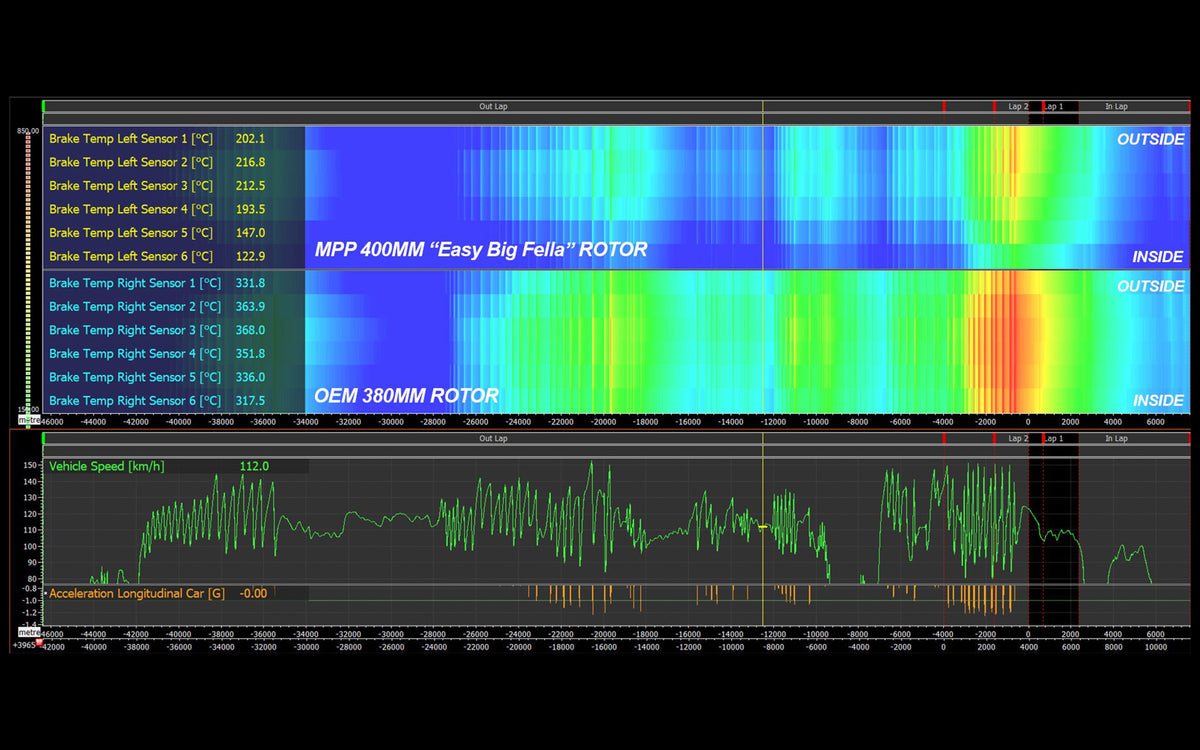
Task: Select Brake Temp Right Sensor 5 channel label
Action: click(x=135, y=377)
